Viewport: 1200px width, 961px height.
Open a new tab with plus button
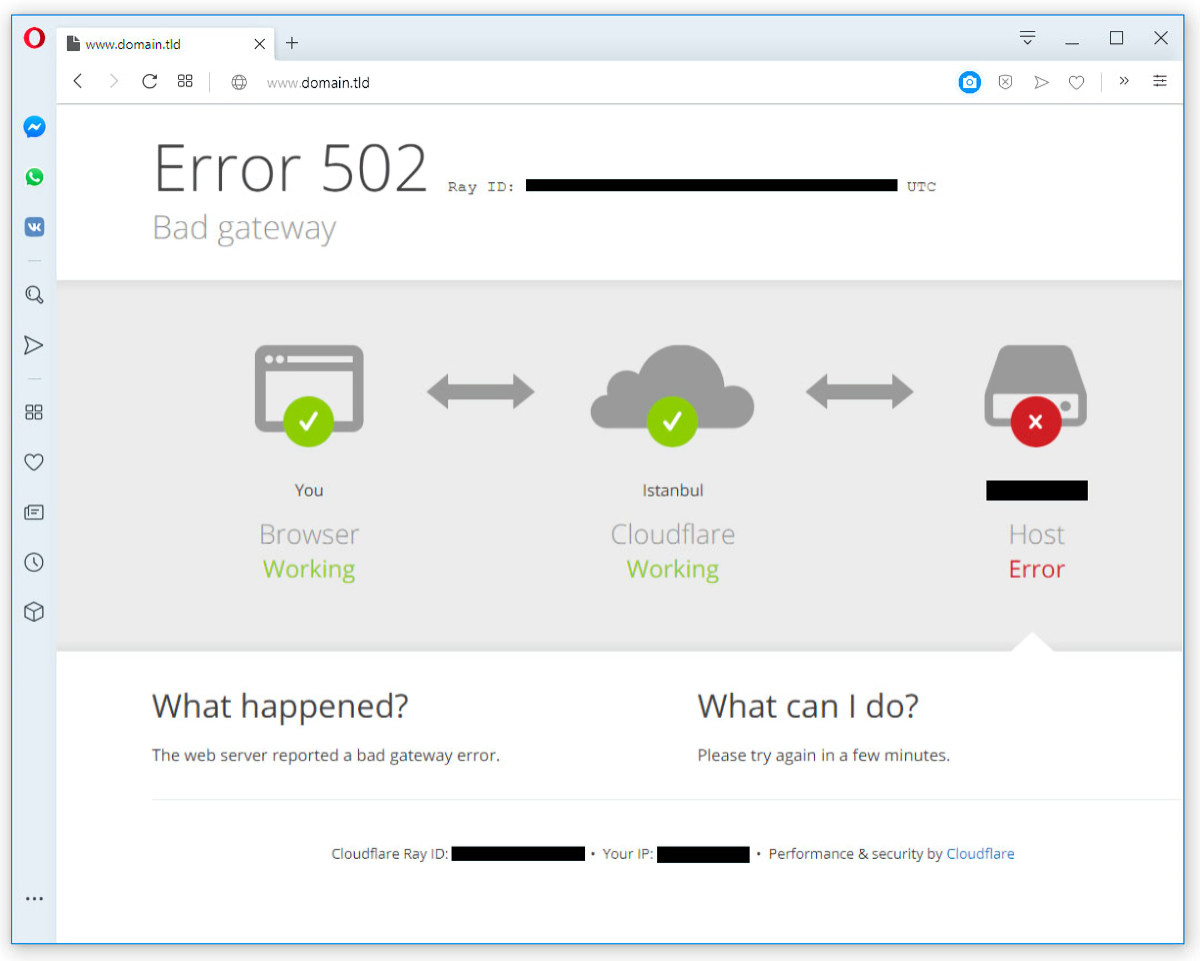point(292,43)
